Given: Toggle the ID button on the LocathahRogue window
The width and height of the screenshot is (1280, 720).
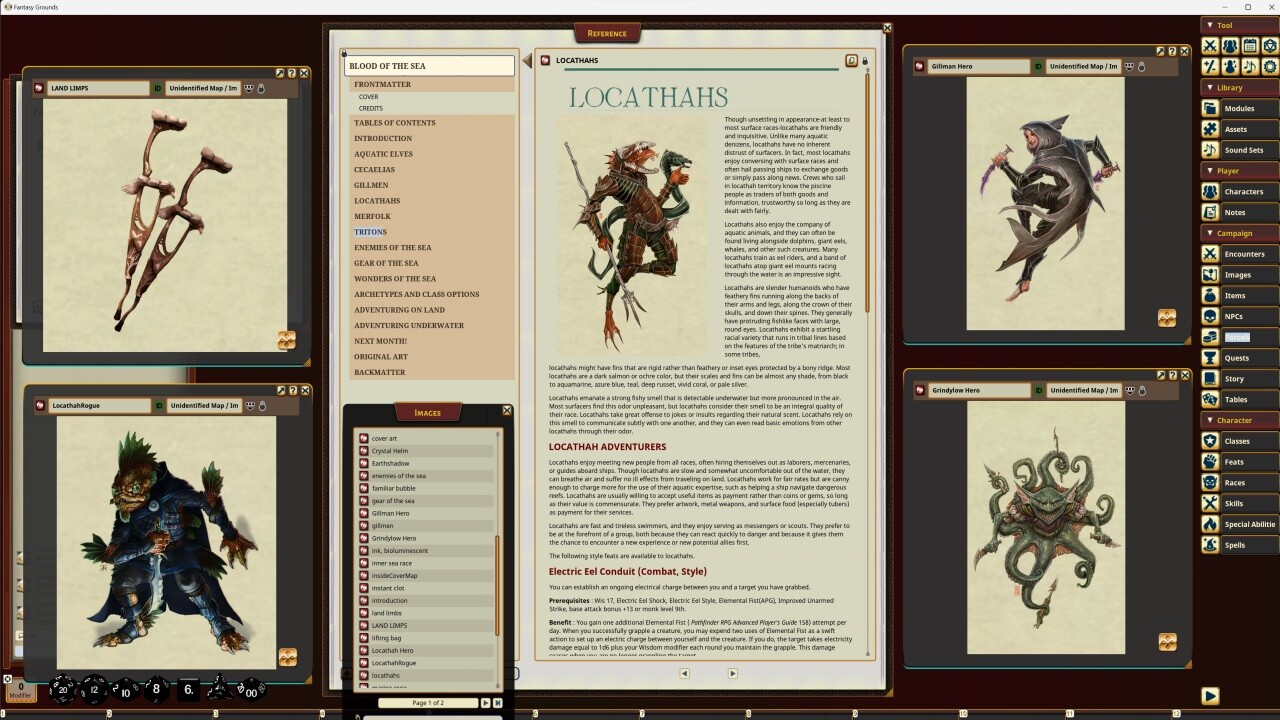Looking at the screenshot, I should tap(159, 405).
